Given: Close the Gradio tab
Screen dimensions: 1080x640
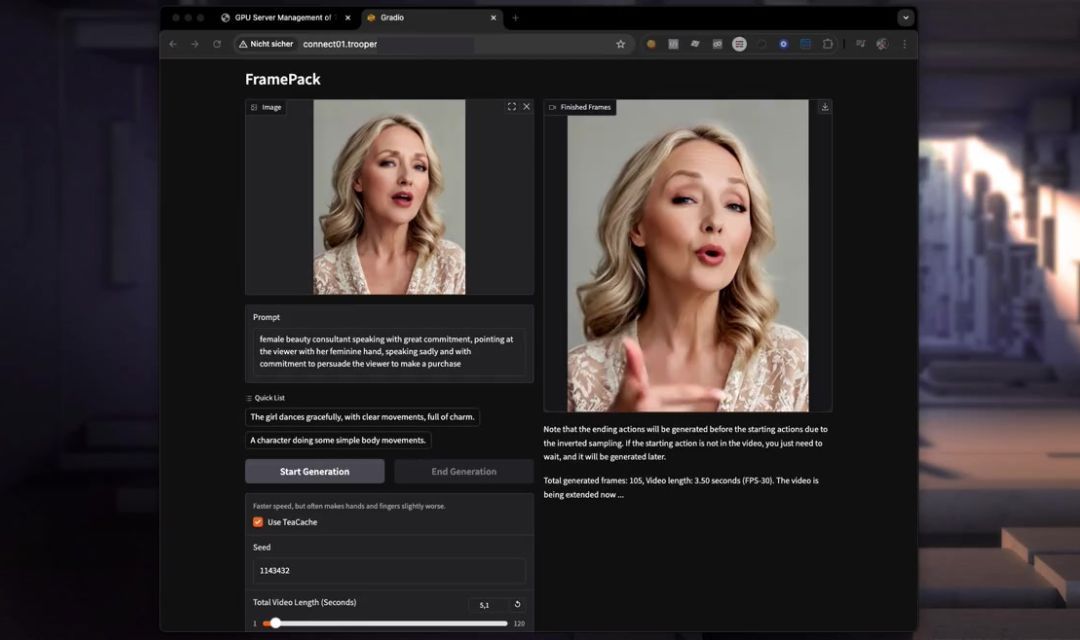Looking at the screenshot, I should point(493,18).
